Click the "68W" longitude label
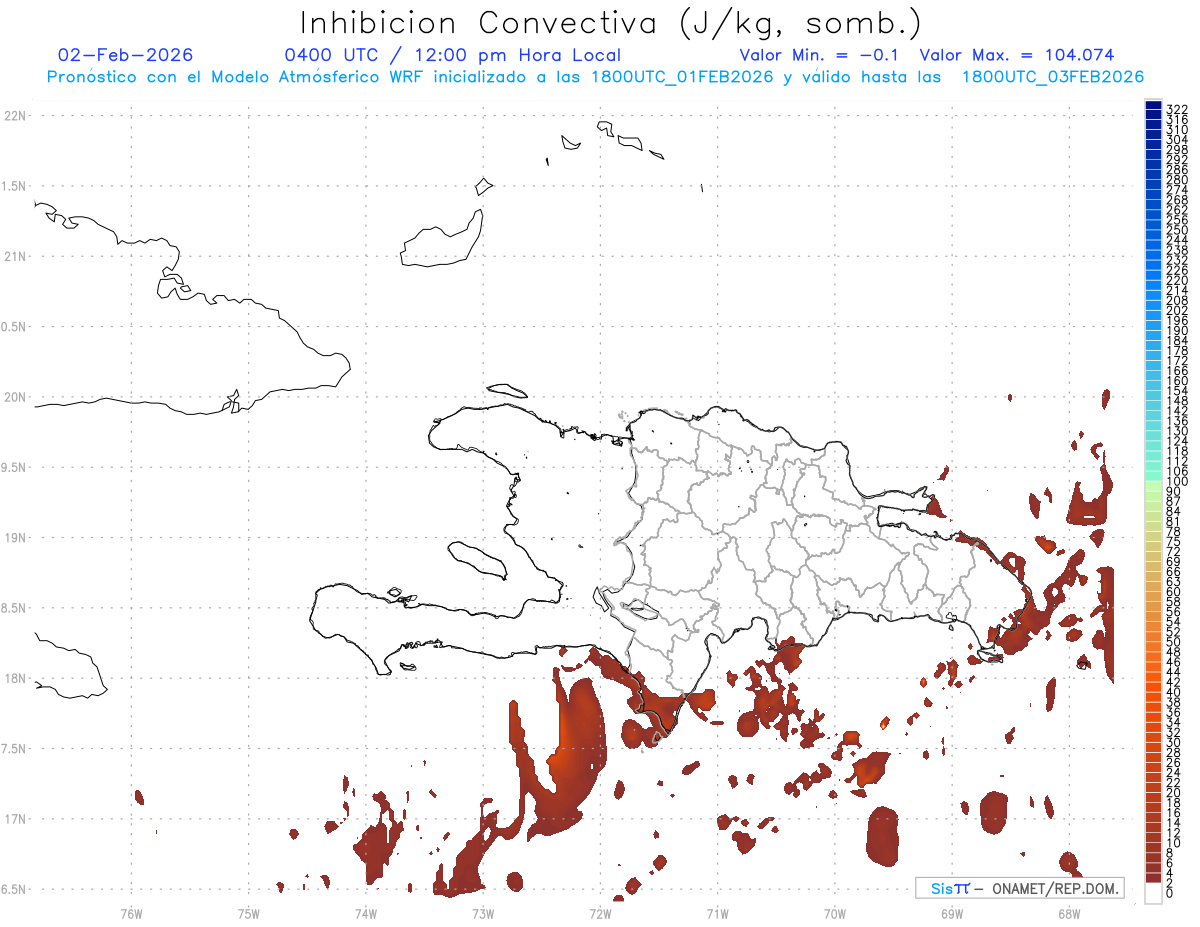Viewport: 1200px width, 927px height. (1068, 913)
